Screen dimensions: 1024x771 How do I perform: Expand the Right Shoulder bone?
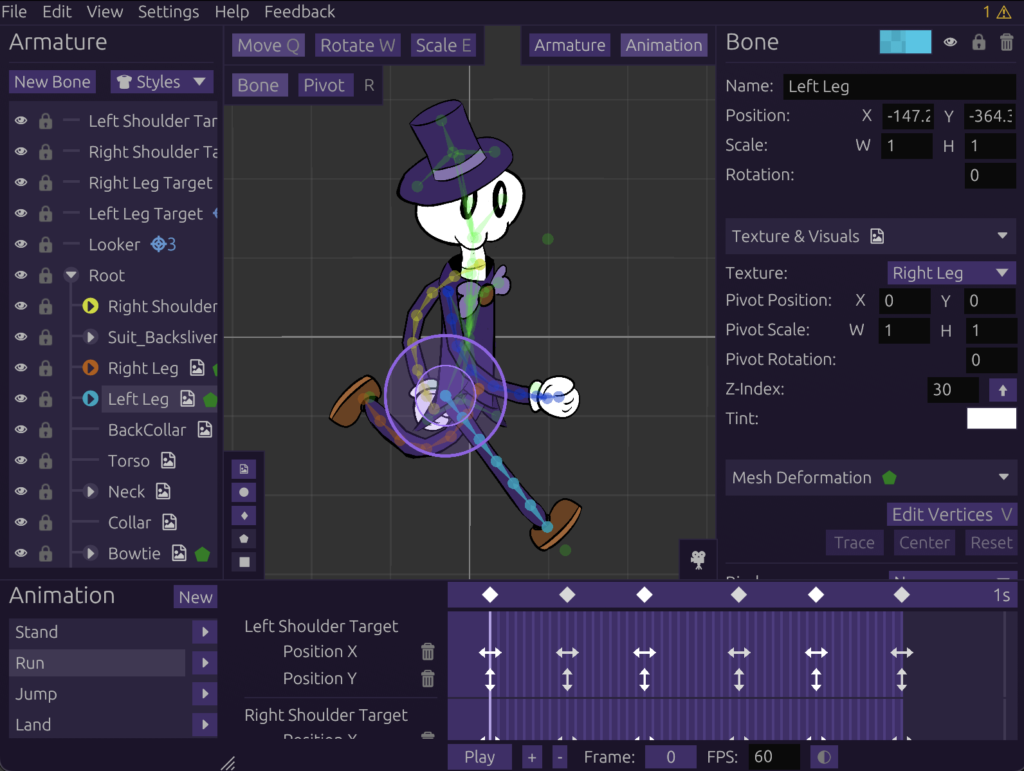pos(90,306)
